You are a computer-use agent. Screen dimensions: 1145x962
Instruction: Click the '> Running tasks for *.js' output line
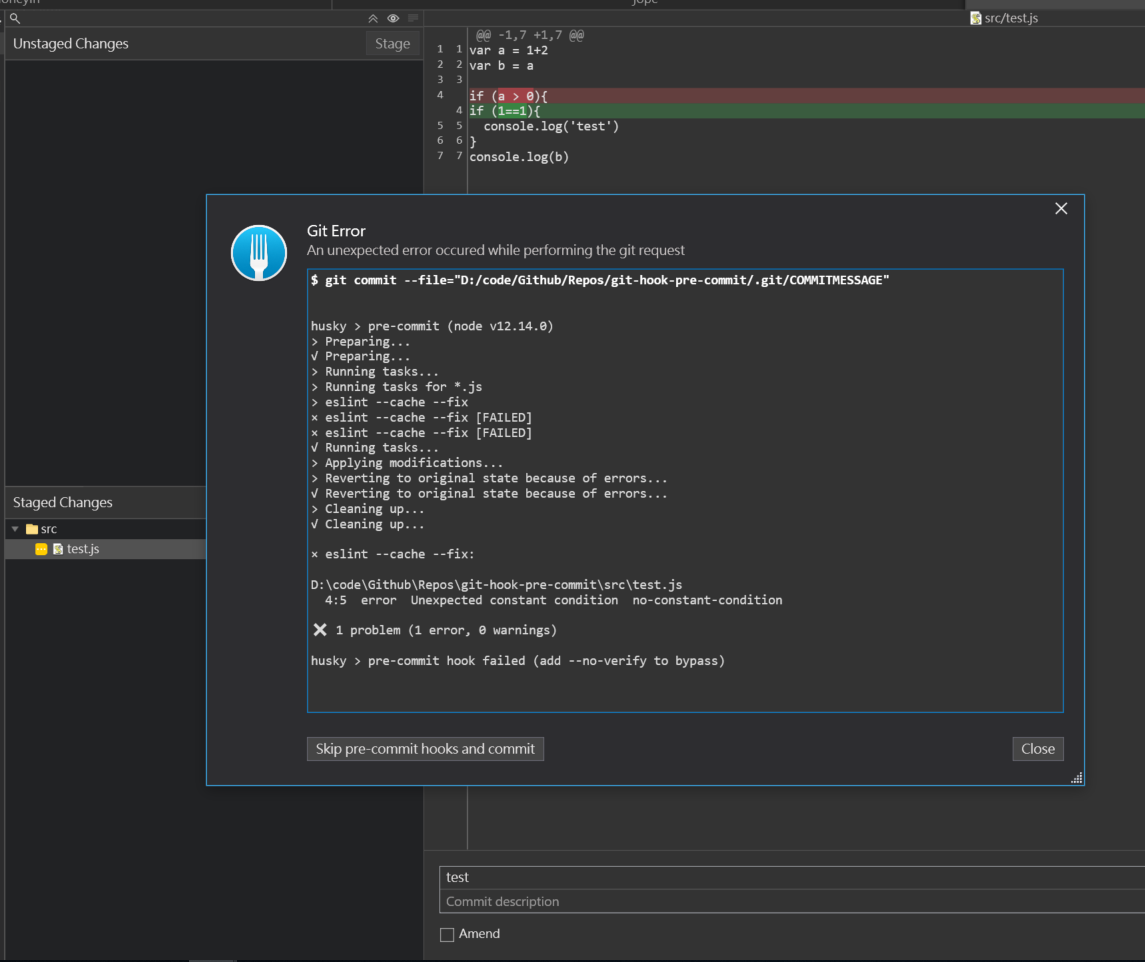coord(397,387)
